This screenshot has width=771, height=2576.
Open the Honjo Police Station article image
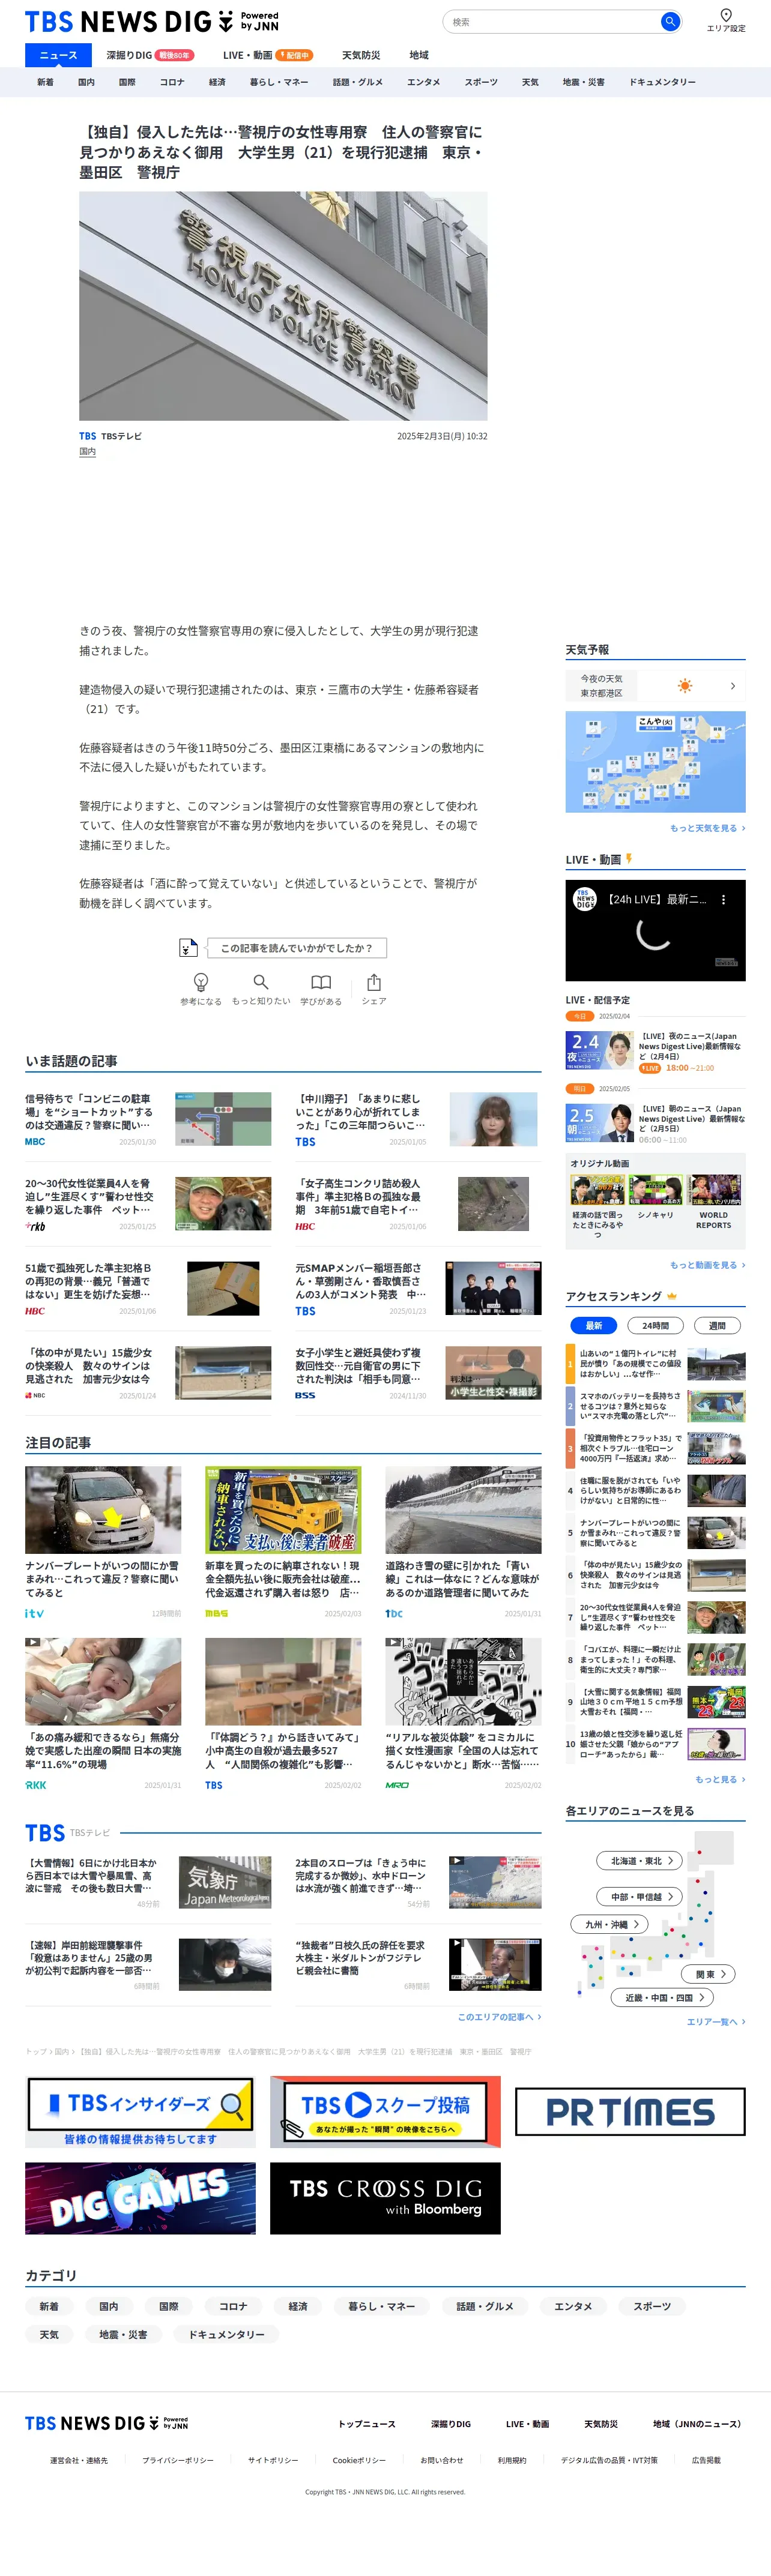point(283,306)
